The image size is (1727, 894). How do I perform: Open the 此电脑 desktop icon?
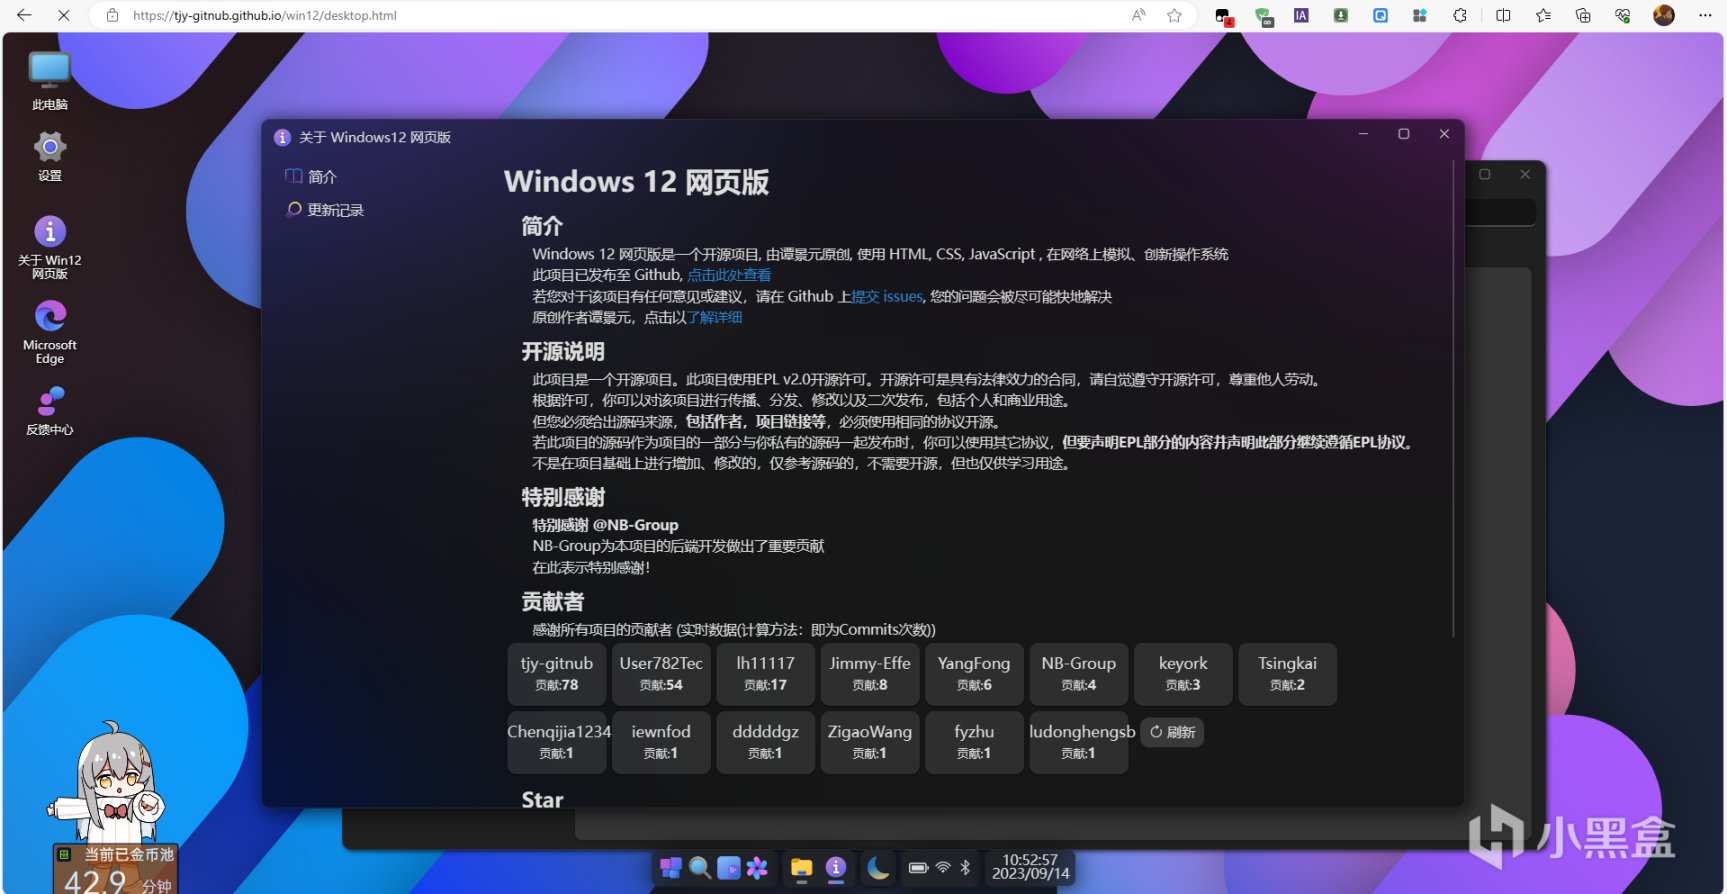pyautogui.click(x=49, y=80)
